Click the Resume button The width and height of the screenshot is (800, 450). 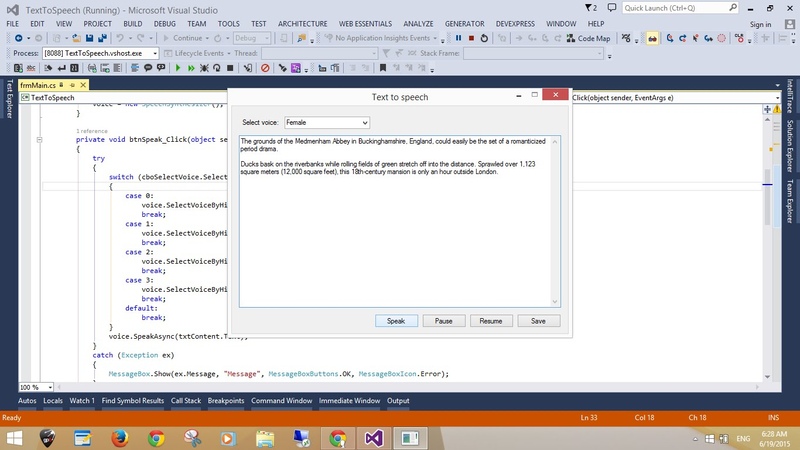pos(491,321)
